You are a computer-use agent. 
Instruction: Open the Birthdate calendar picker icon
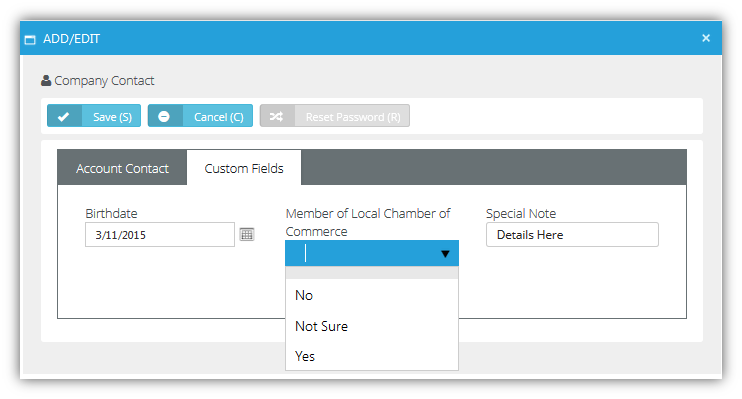coord(247,234)
